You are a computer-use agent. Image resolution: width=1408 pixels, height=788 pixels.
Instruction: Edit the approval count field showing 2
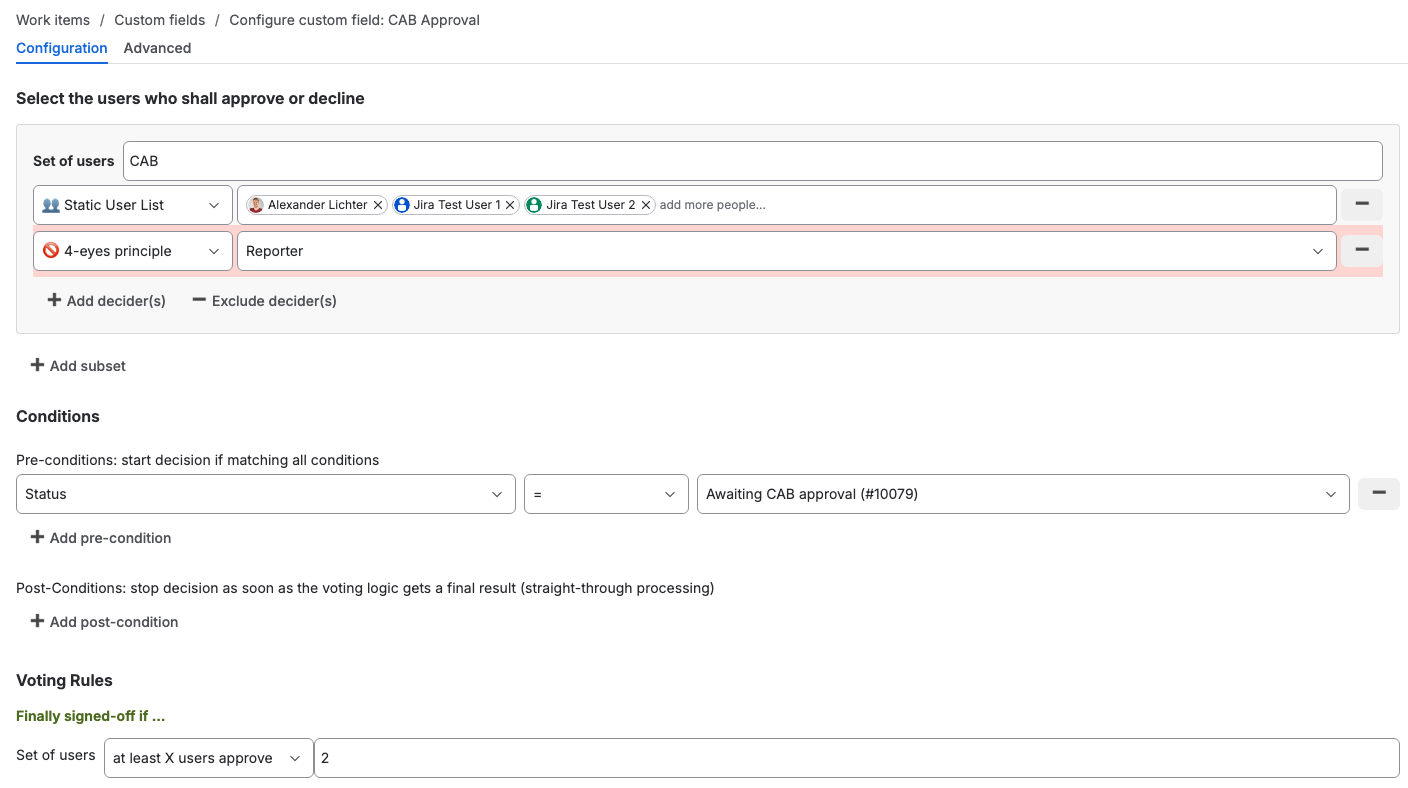click(x=857, y=758)
